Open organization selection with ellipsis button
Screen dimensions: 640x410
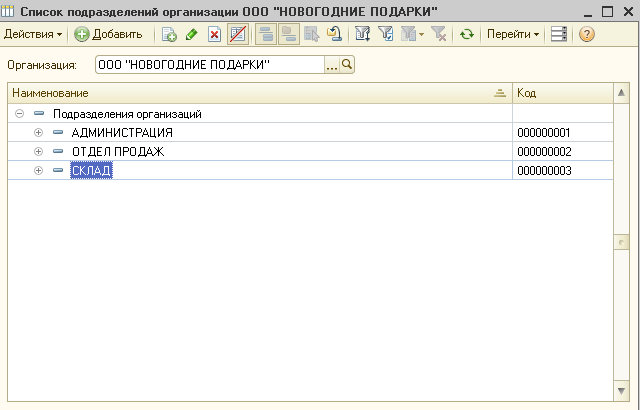pyautogui.click(x=332, y=65)
